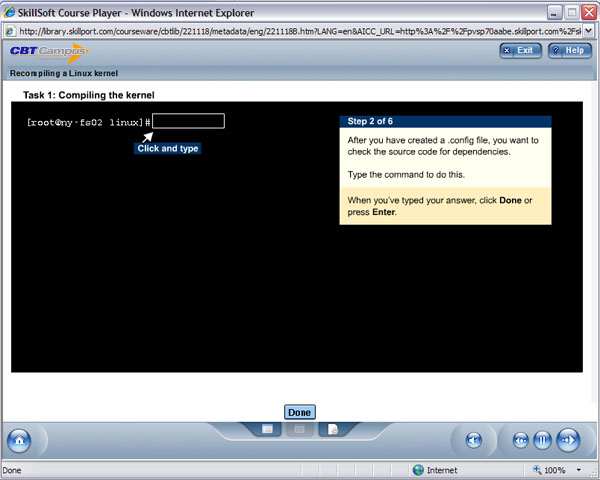Click the address bar URL
The image size is (600, 480).
tap(300, 30)
